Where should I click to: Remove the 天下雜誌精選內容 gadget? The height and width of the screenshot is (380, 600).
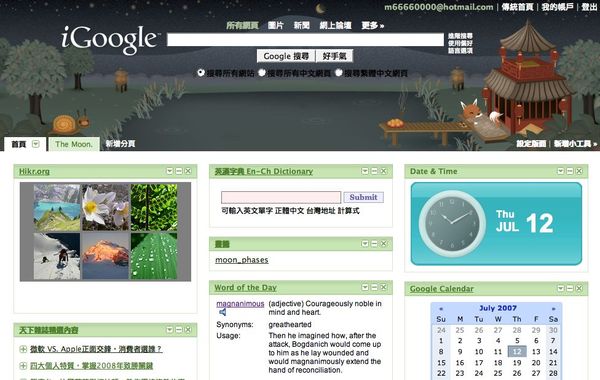(188, 329)
